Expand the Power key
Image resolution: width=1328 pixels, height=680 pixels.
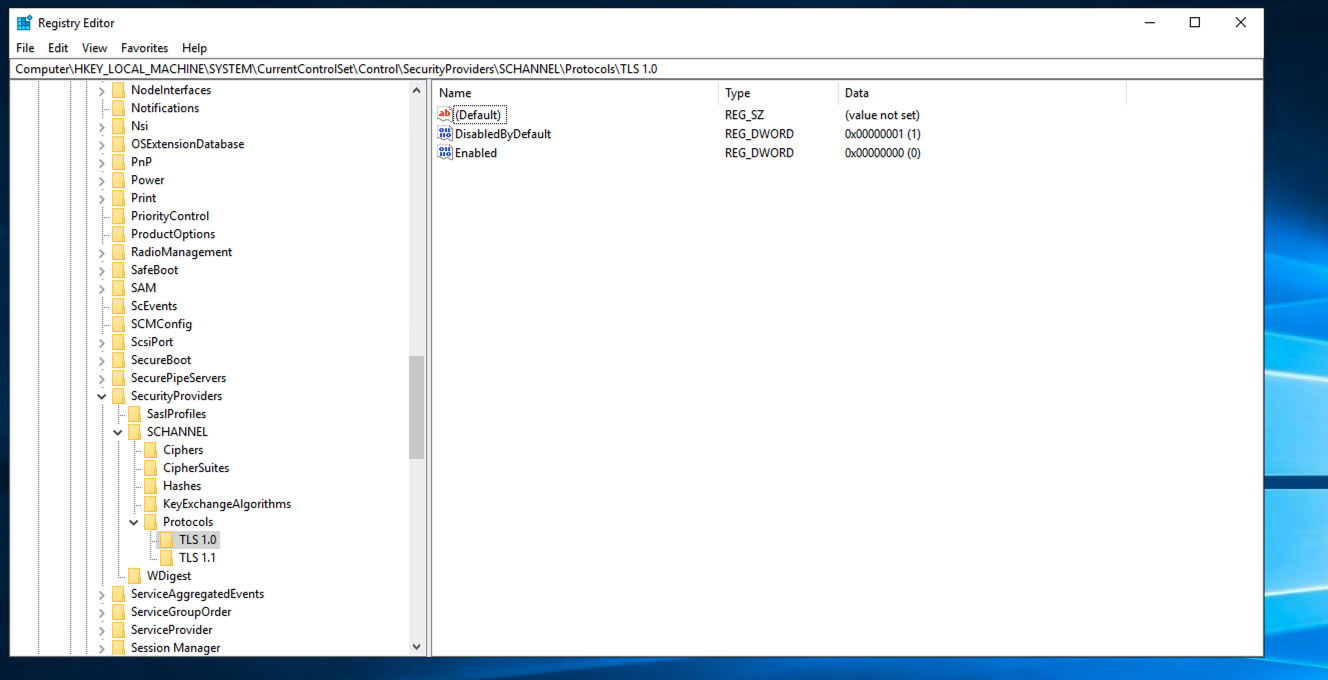[102, 181]
